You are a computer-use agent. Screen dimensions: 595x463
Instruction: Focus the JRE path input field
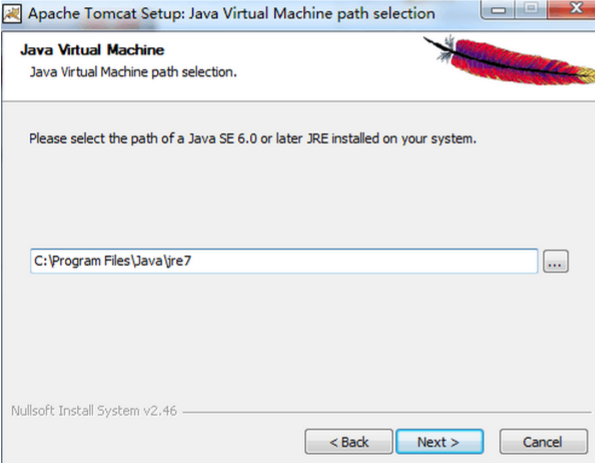point(284,261)
